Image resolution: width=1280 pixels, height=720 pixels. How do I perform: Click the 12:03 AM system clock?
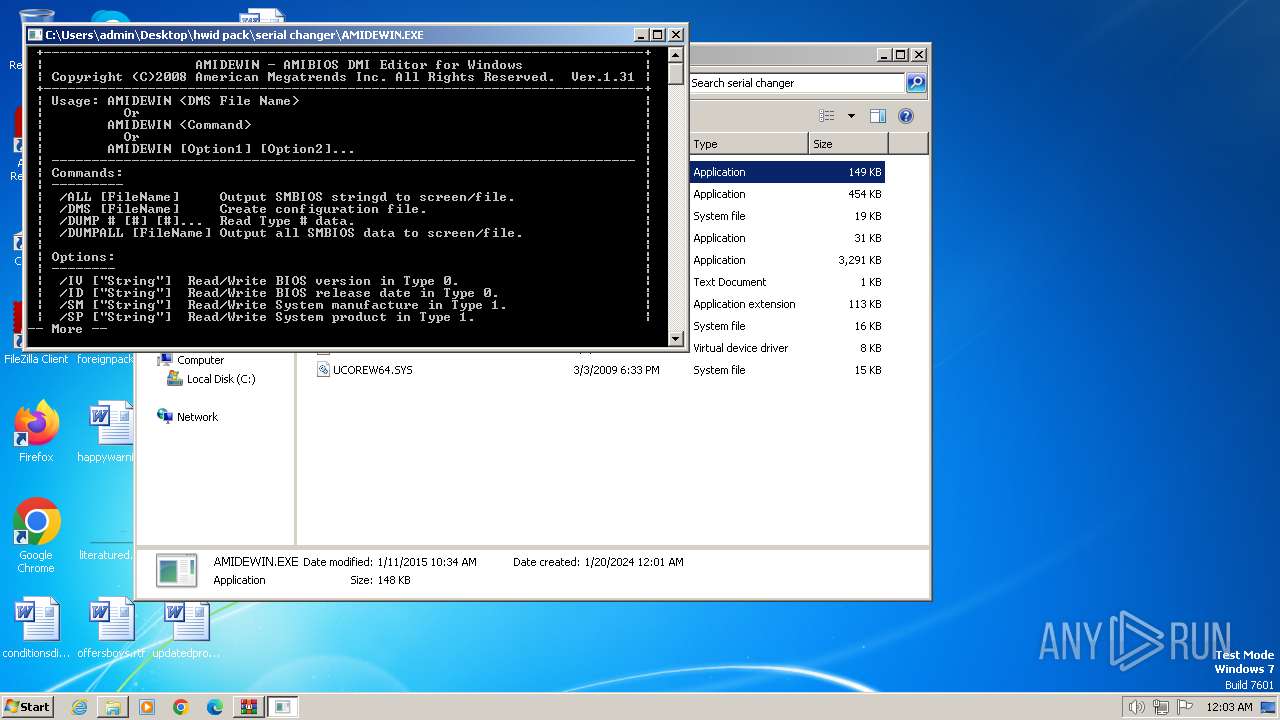[x=1230, y=707]
